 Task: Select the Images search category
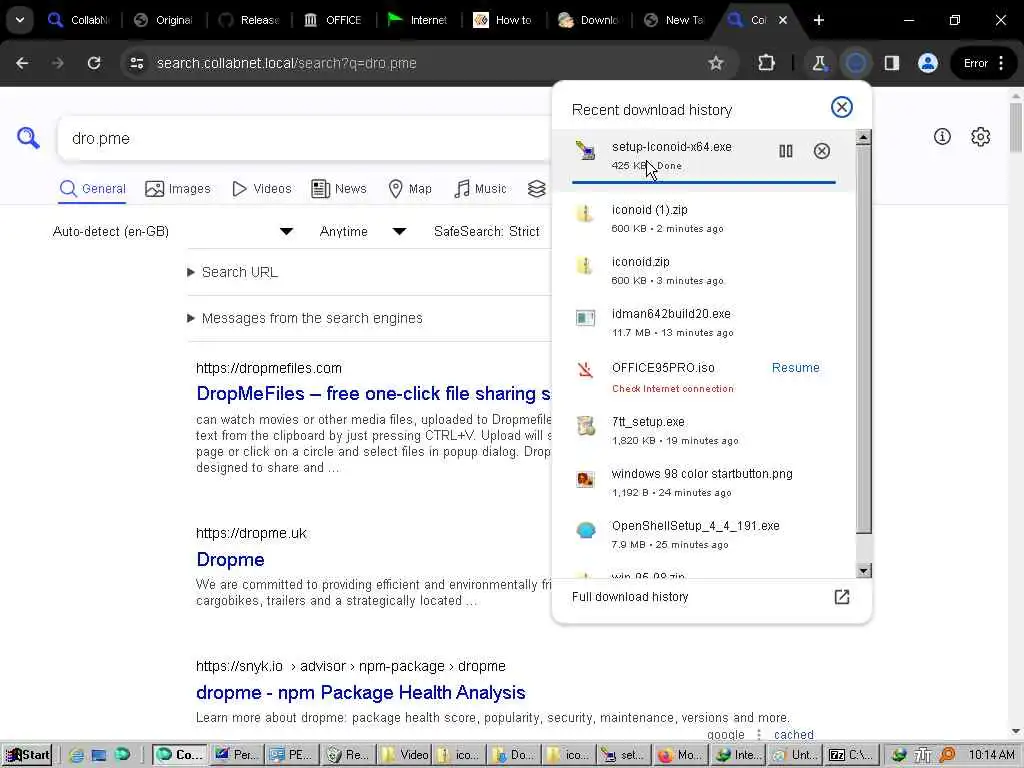click(178, 189)
